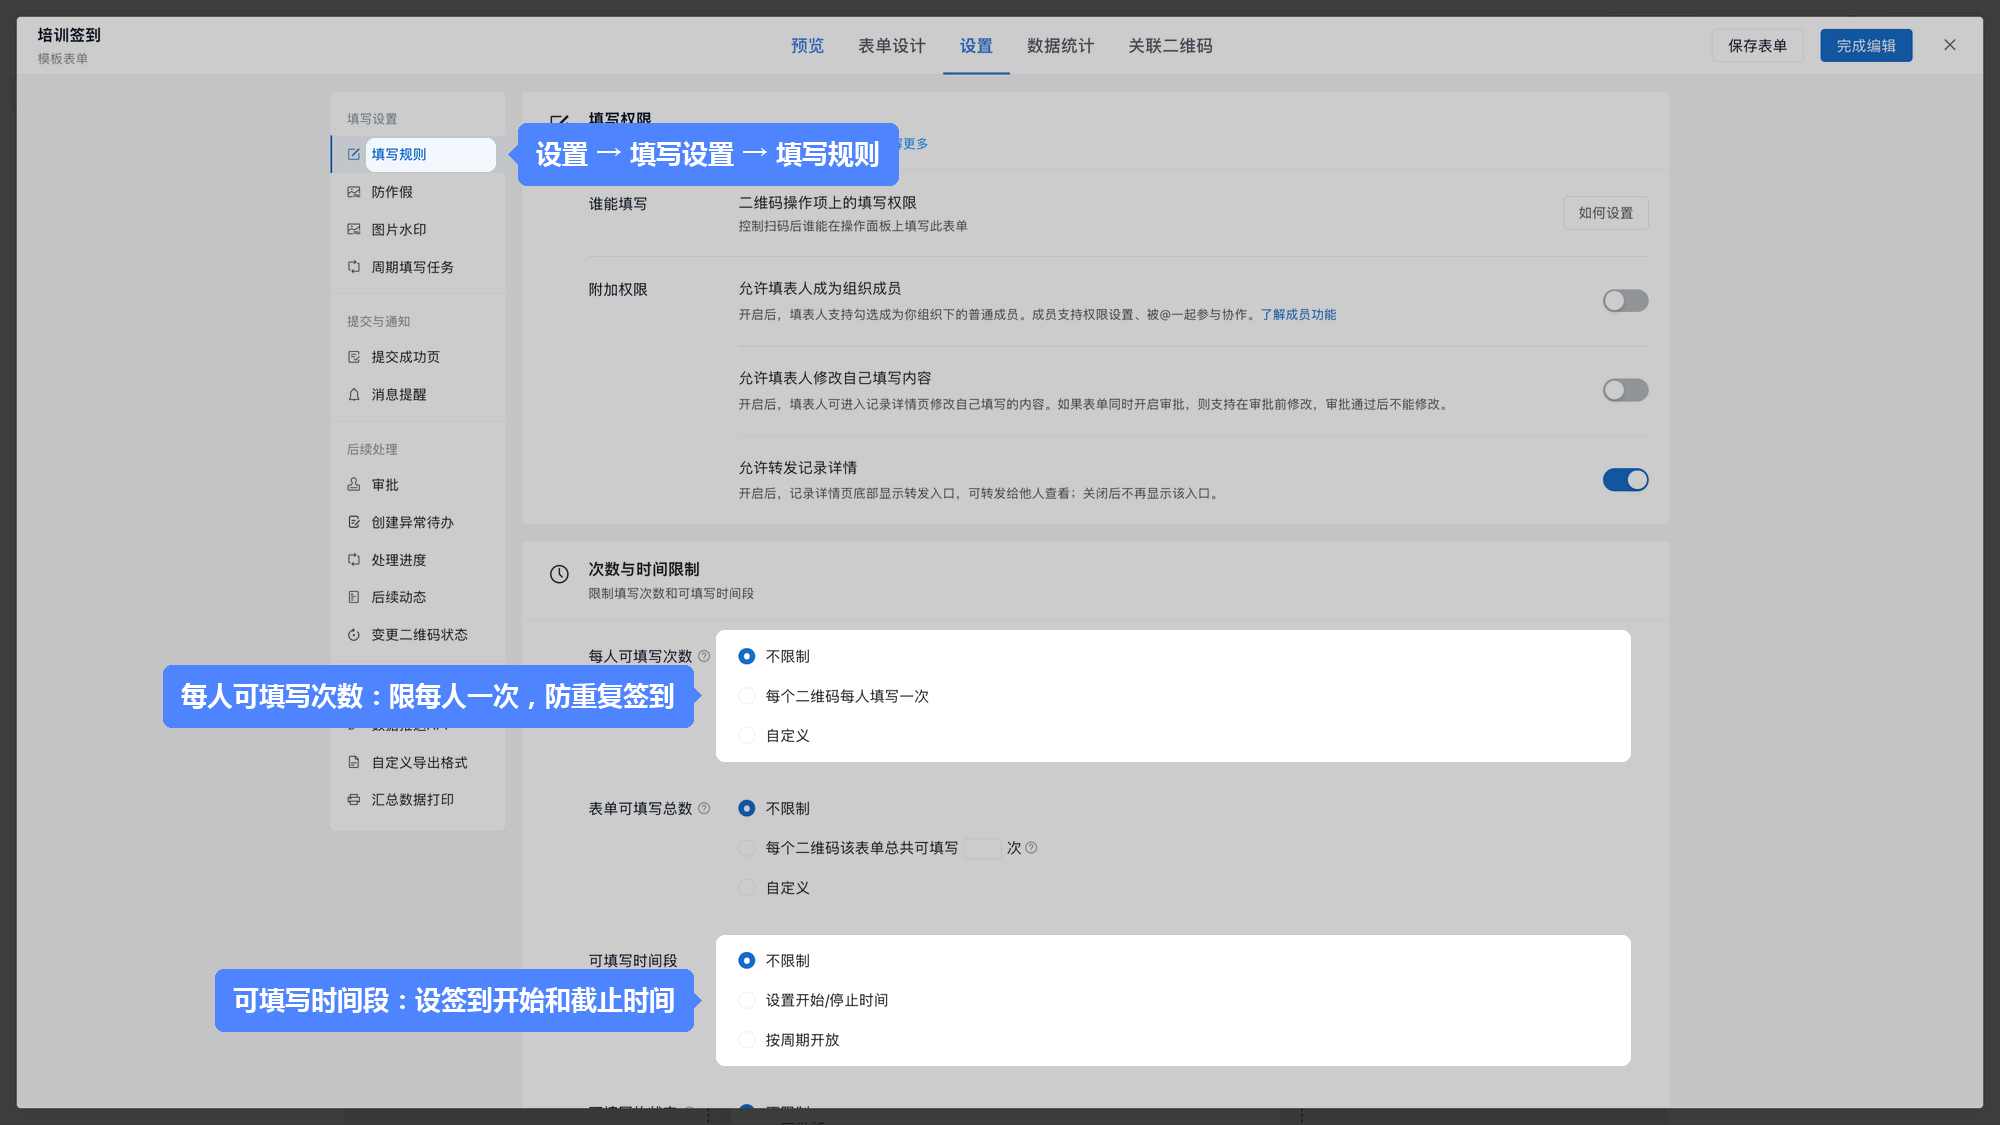Click the total fill count input field

pyautogui.click(x=983, y=848)
